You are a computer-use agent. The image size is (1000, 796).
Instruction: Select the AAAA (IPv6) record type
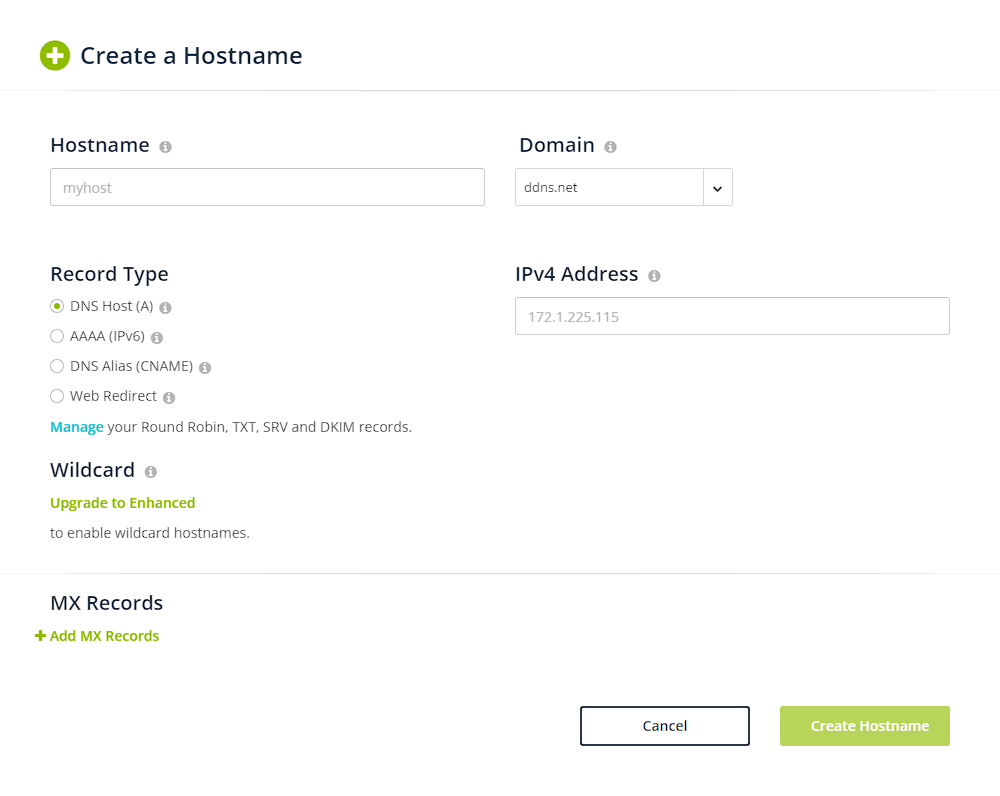click(x=57, y=336)
